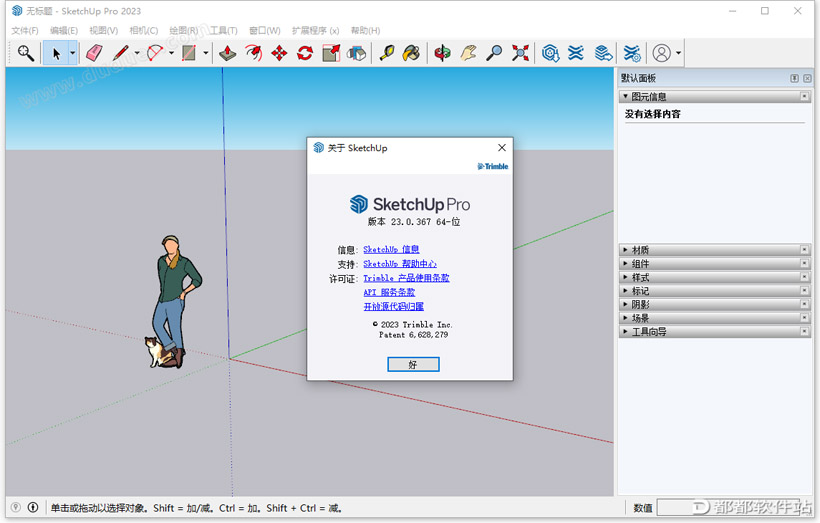820x523 pixels.
Task: Open the 扩展程序 (x) menu
Action: click(315, 30)
